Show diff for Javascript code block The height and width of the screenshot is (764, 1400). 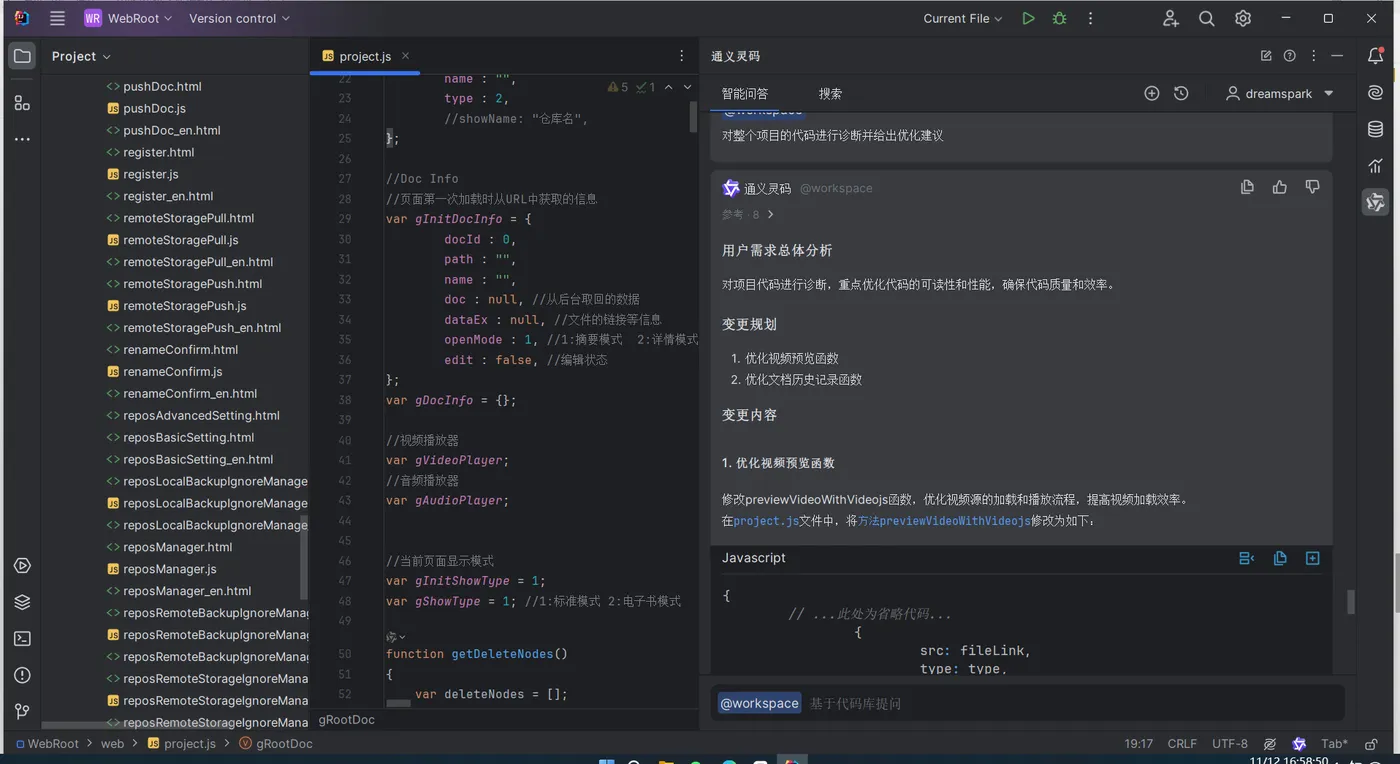(x=1247, y=558)
